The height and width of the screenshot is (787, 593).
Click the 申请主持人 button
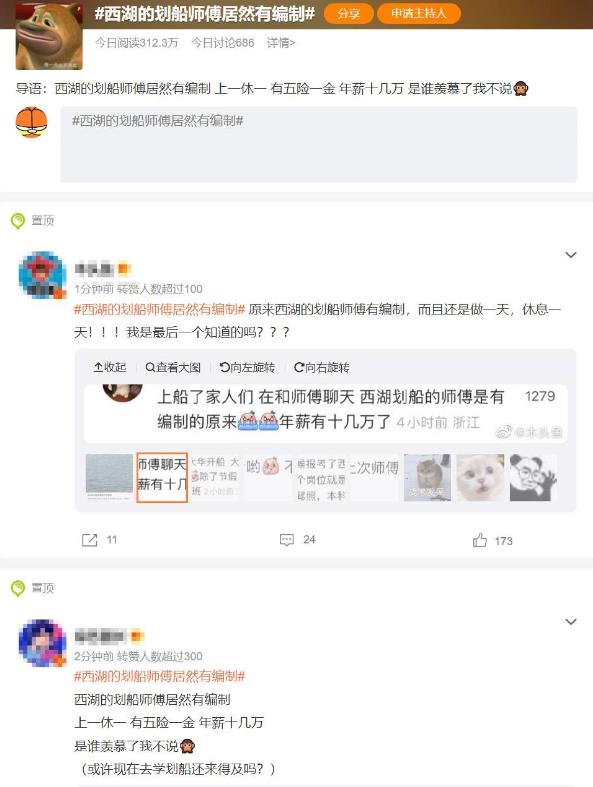419,14
